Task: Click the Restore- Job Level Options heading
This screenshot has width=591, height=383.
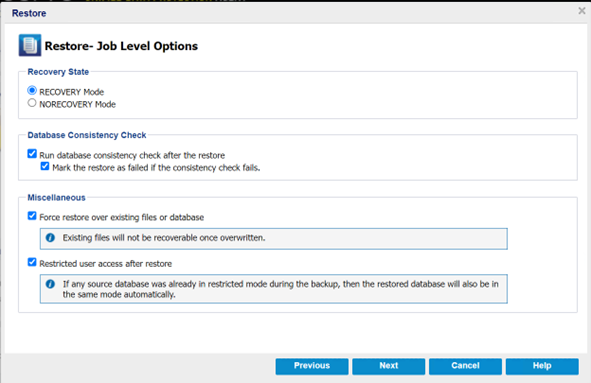Action: 121,46
